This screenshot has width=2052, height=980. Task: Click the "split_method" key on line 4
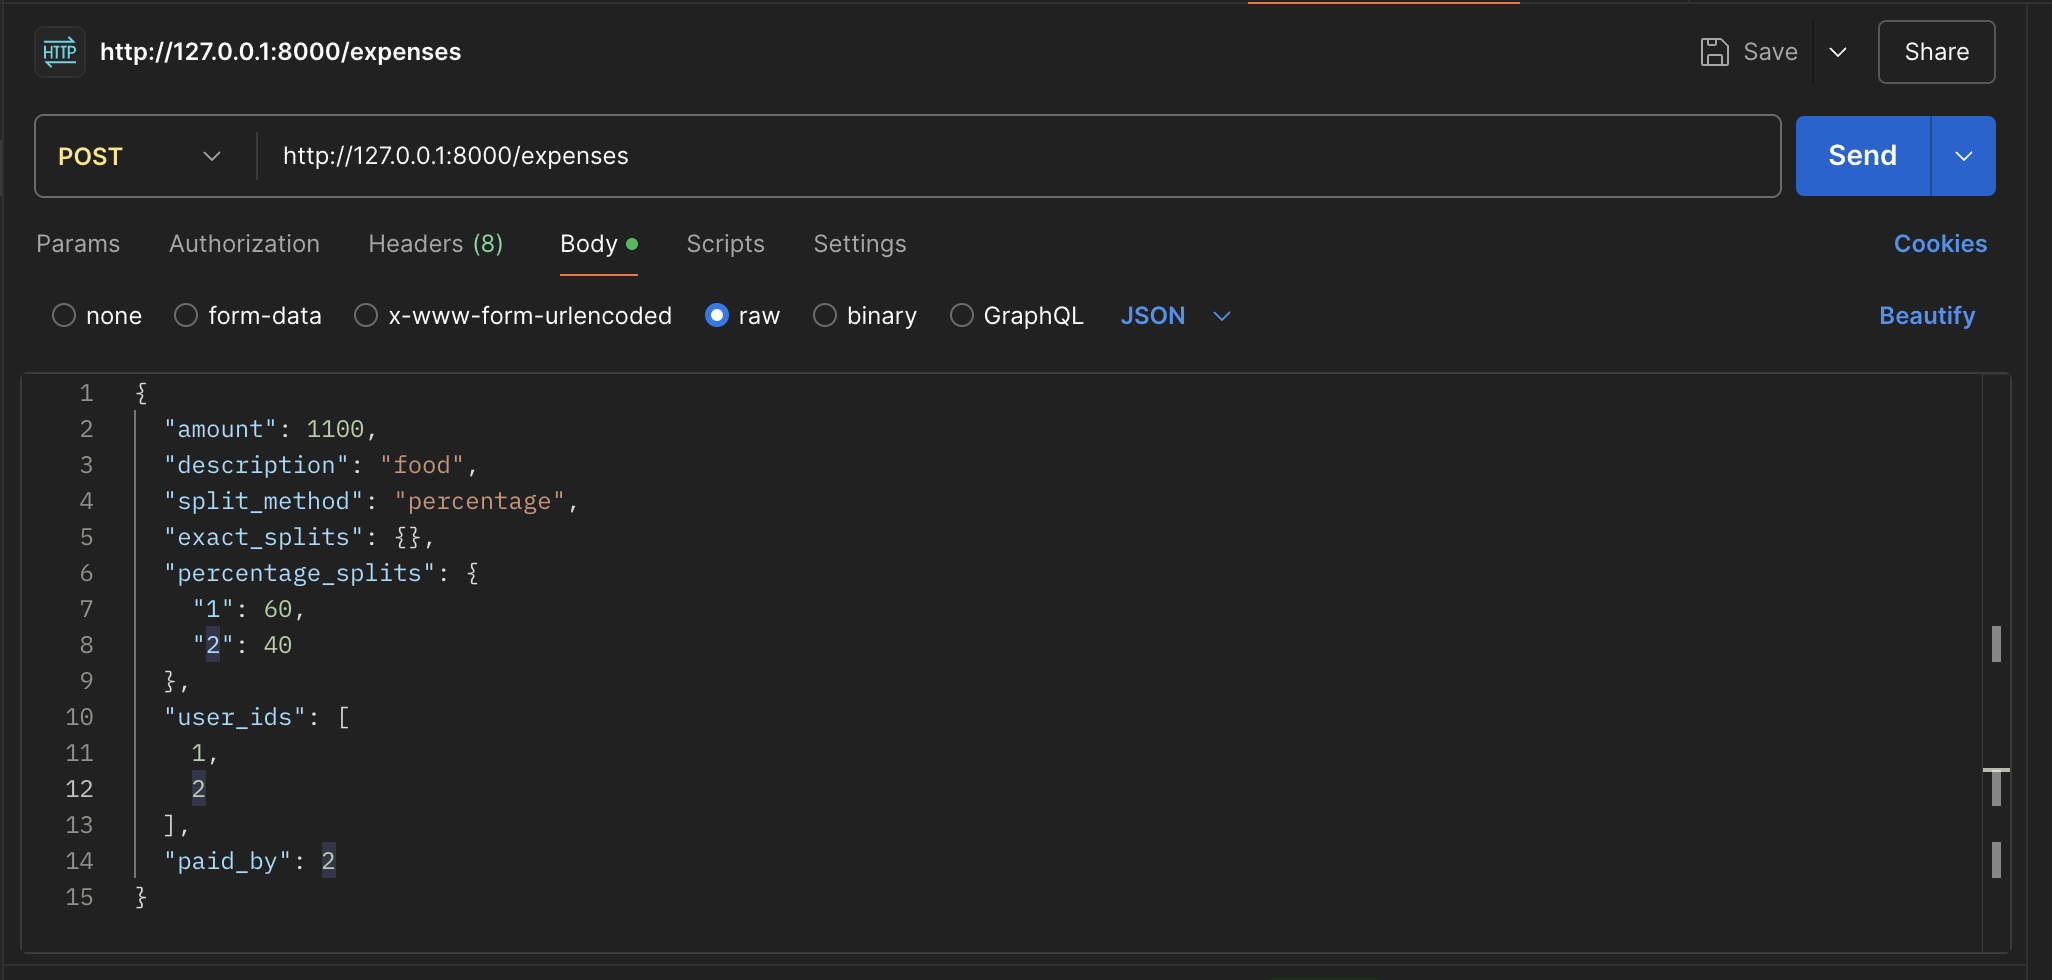point(264,501)
